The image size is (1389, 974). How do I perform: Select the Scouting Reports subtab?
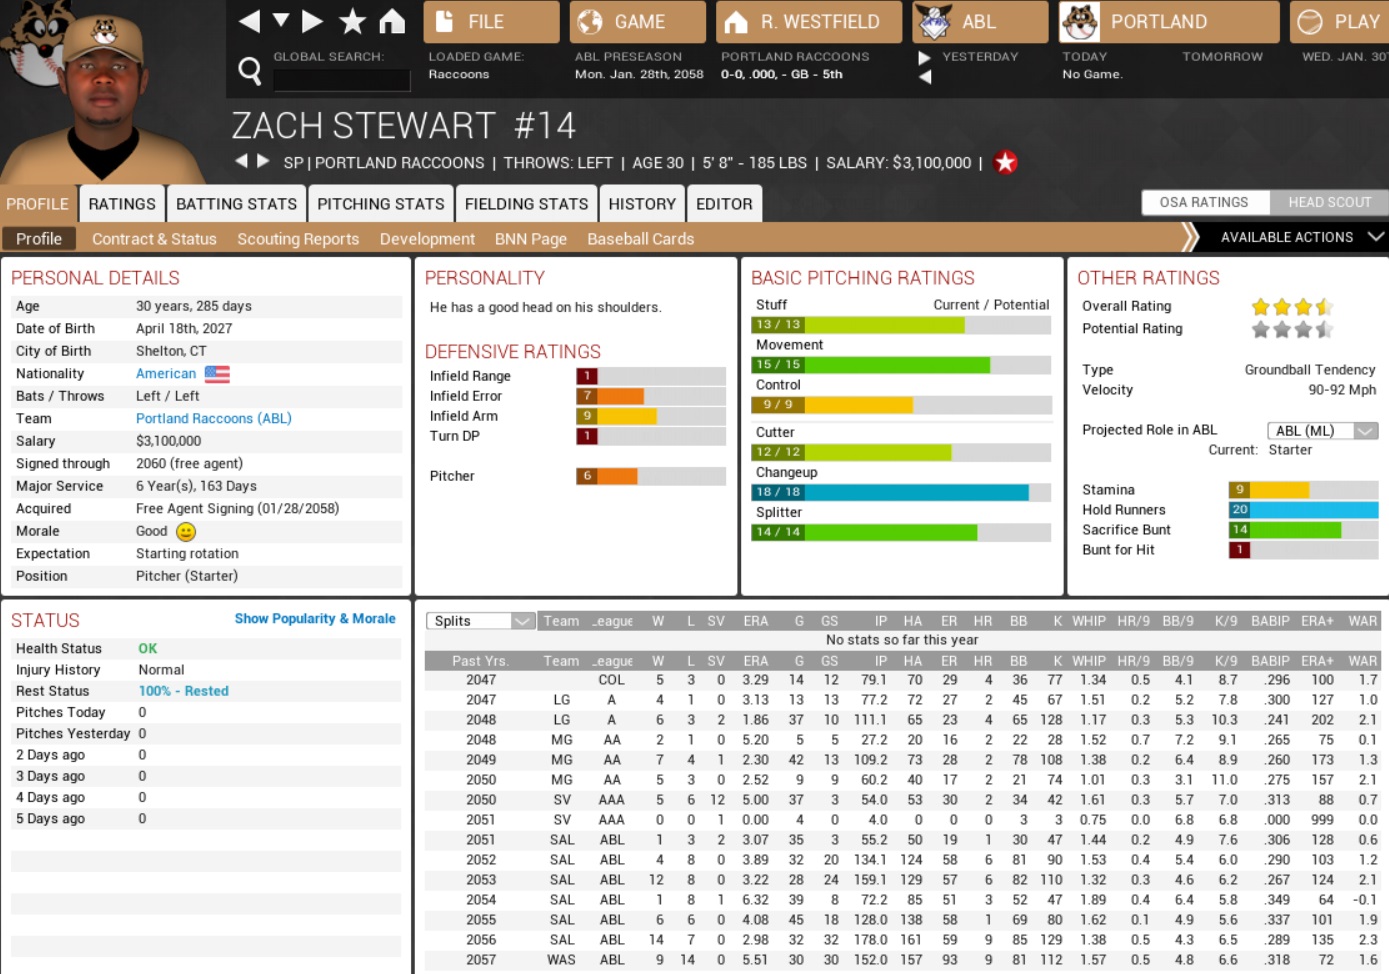pos(298,239)
